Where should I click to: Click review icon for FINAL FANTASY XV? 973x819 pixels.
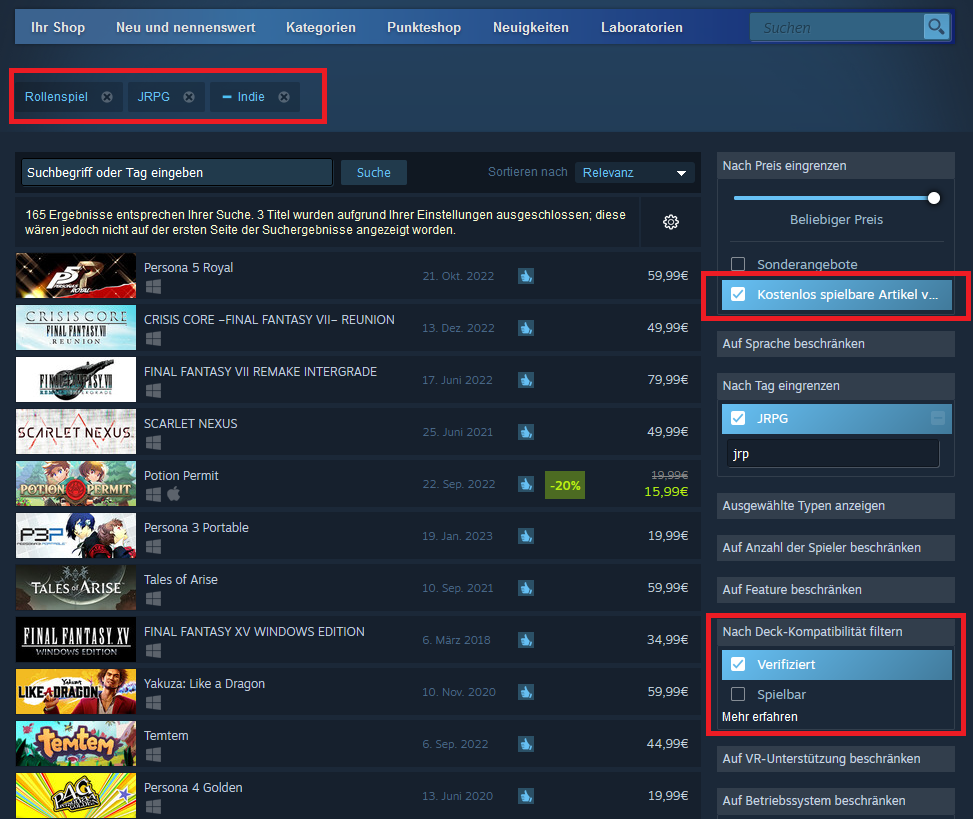526,640
